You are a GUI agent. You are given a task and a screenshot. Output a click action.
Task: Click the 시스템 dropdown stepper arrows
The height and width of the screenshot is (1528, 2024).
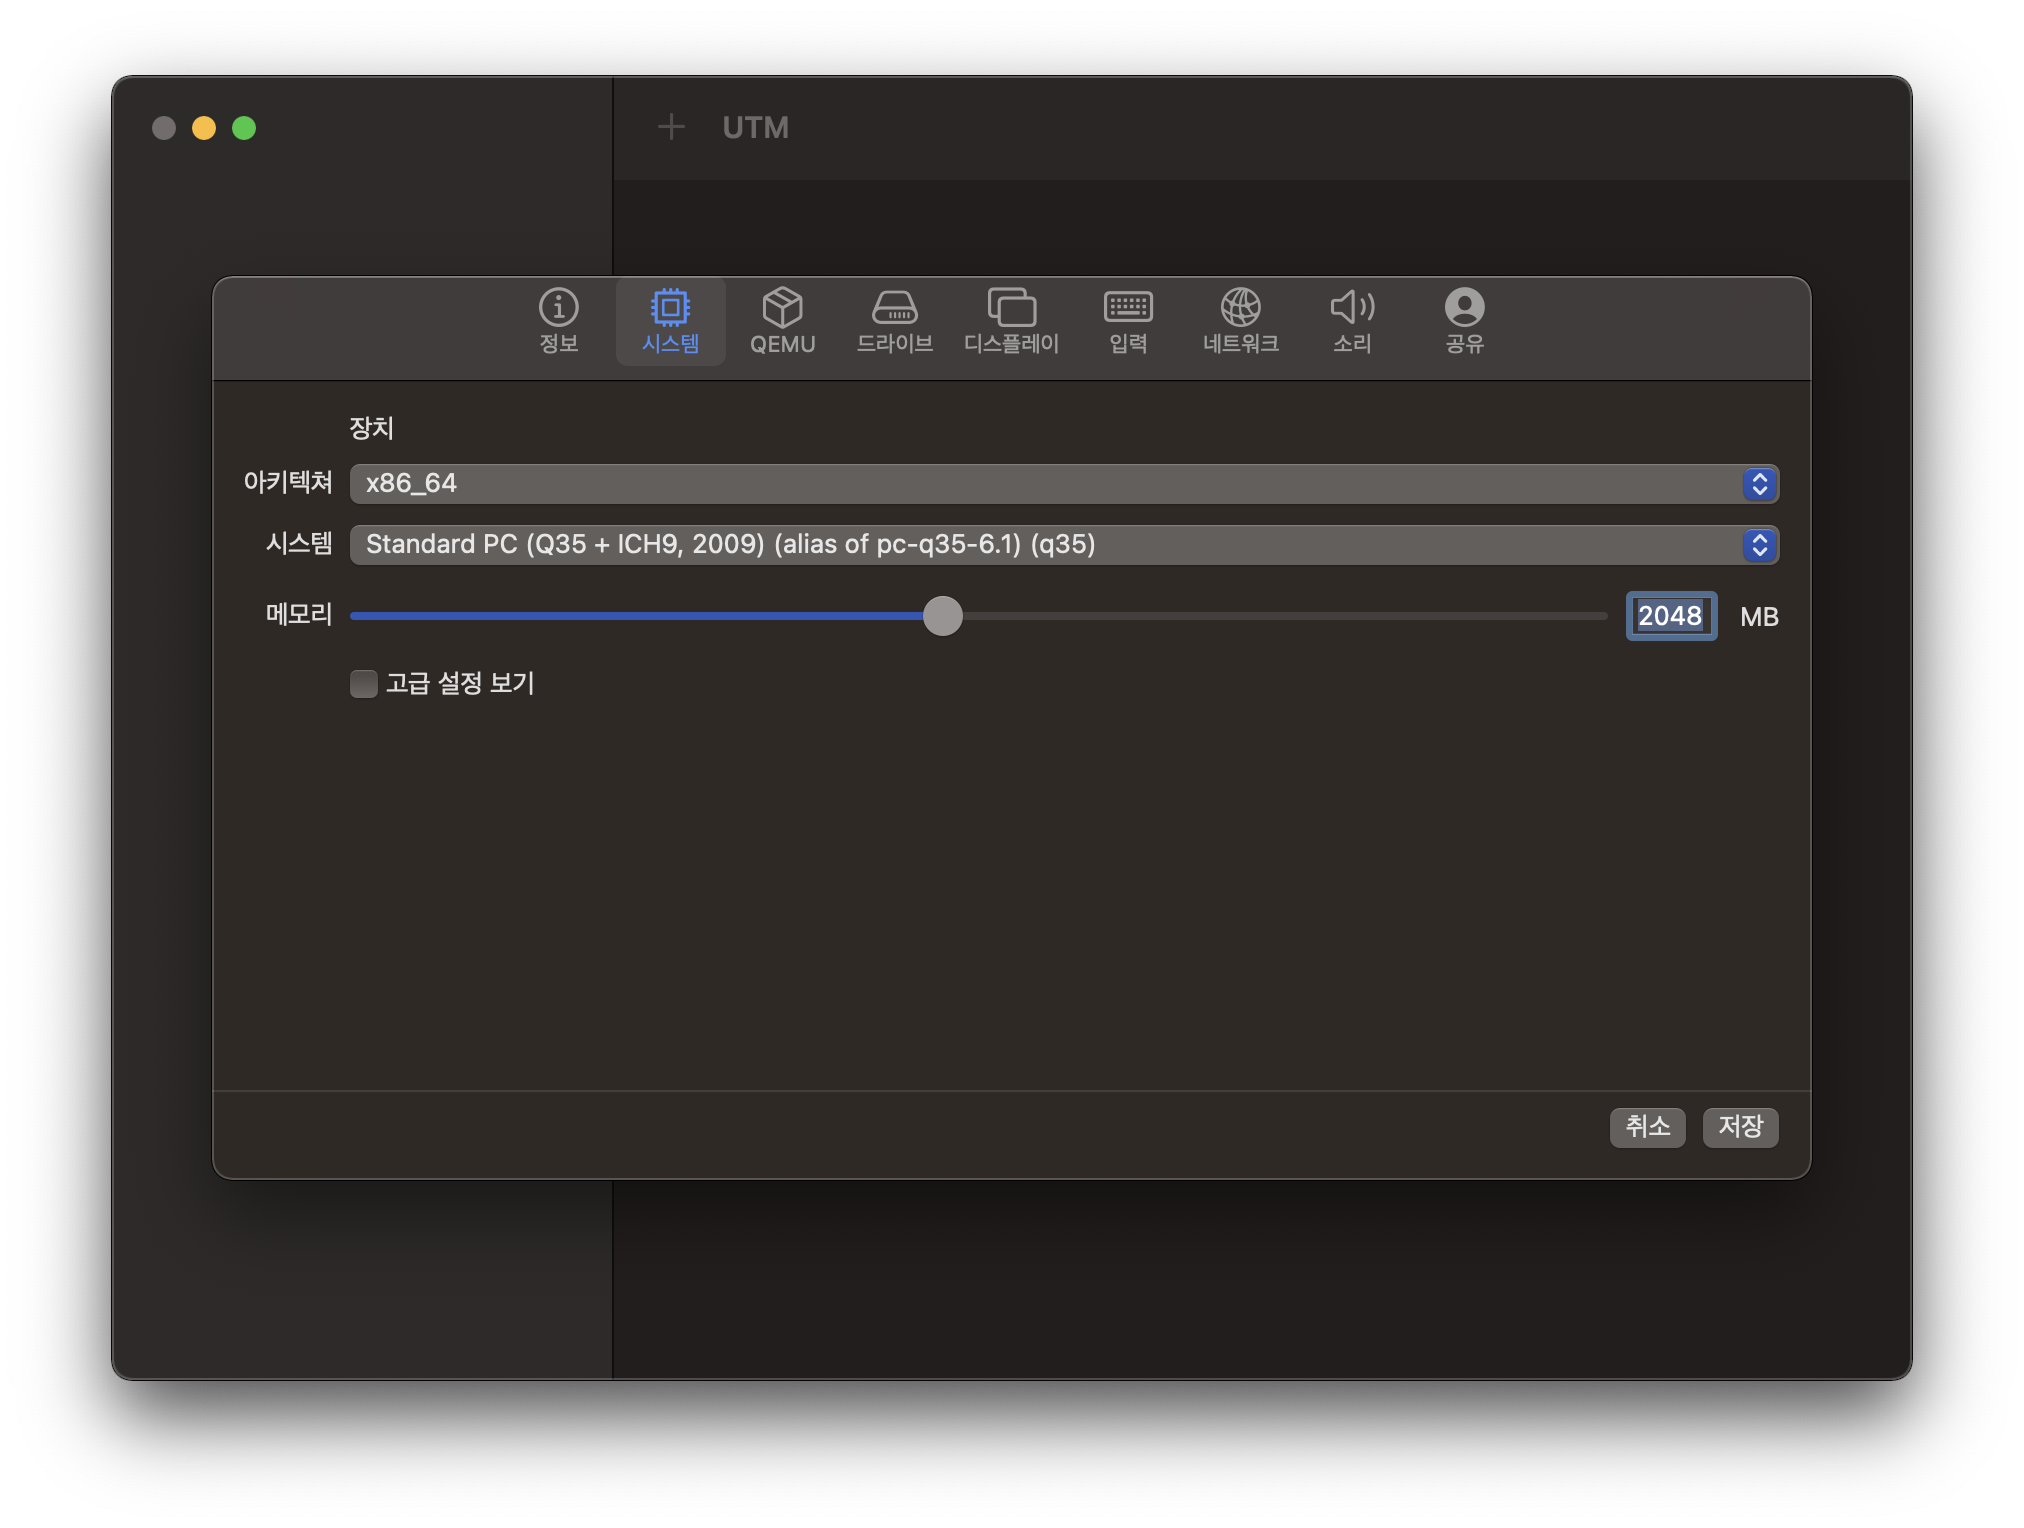[x=1759, y=545]
